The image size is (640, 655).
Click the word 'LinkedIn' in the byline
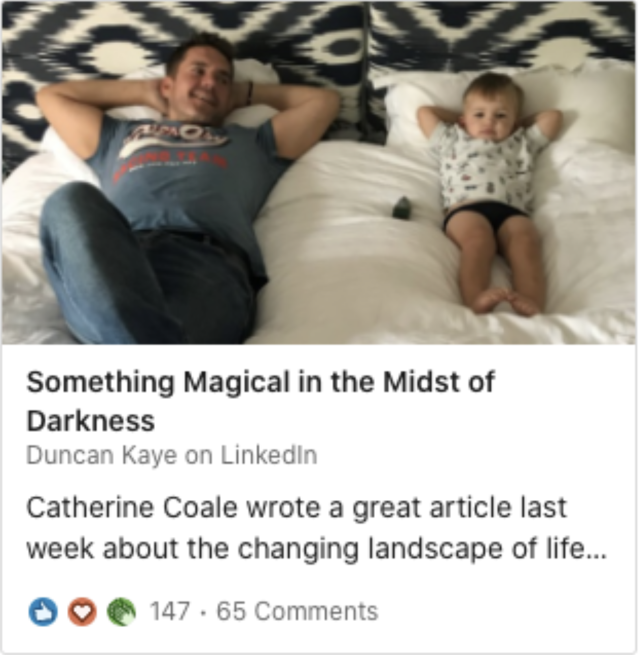click(269, 455)
